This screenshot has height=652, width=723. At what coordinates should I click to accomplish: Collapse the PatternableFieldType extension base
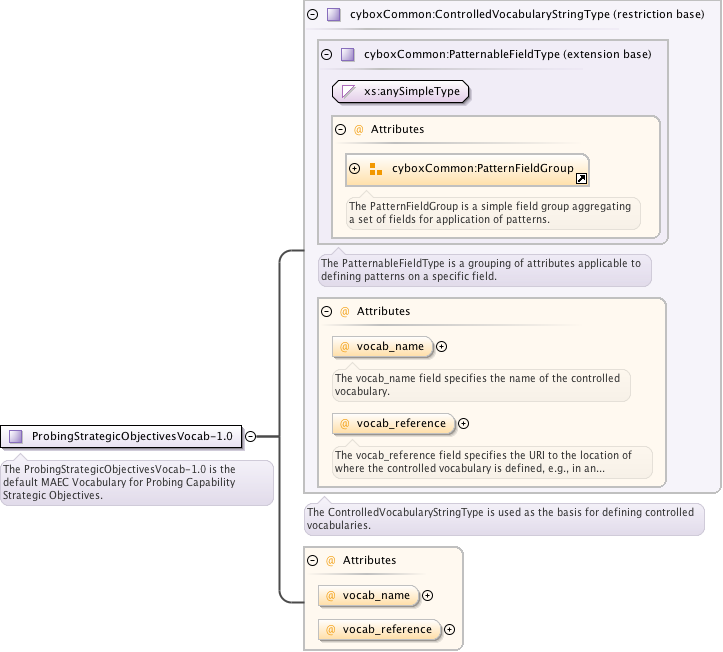coord(327,55)
